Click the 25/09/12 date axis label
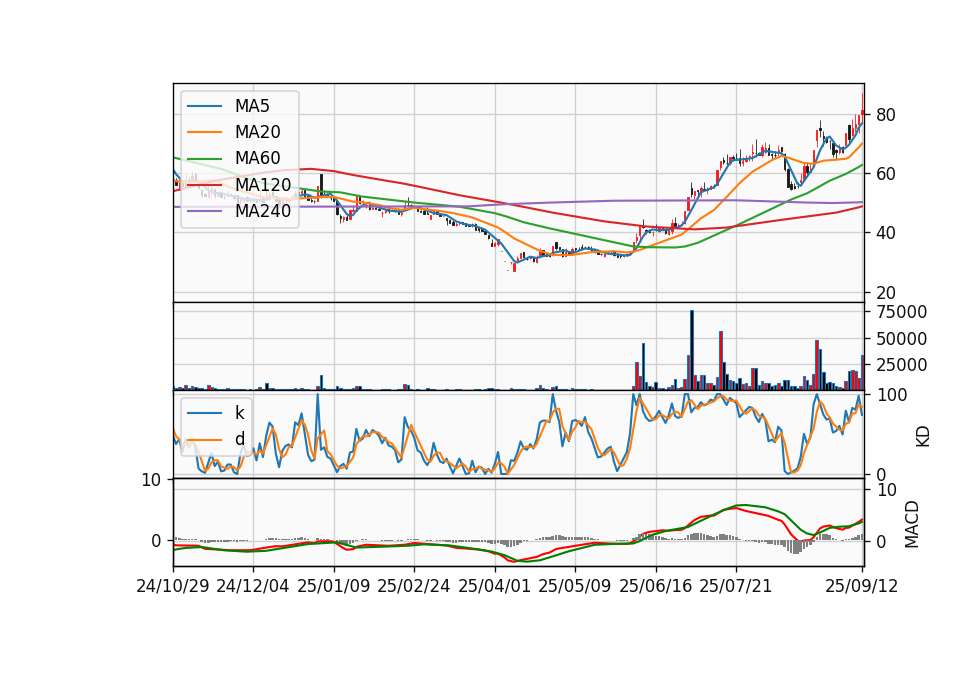 (862, 586)
